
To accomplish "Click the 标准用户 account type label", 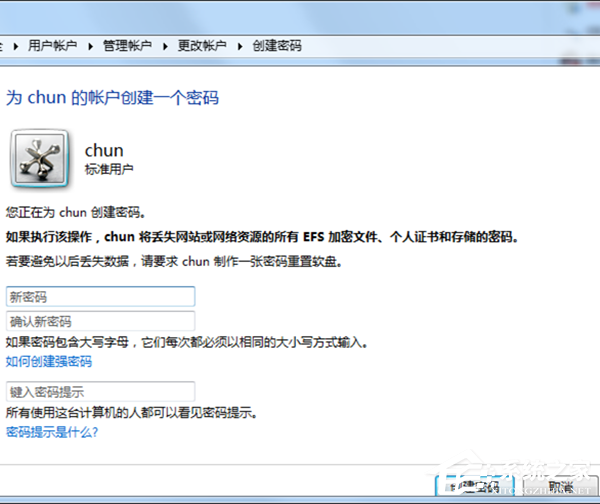I will click(x=109, y=169).
